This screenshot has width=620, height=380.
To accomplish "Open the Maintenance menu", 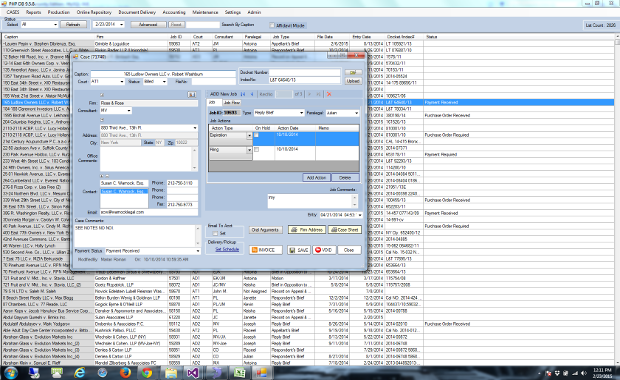I will click(x=205, y=12).
